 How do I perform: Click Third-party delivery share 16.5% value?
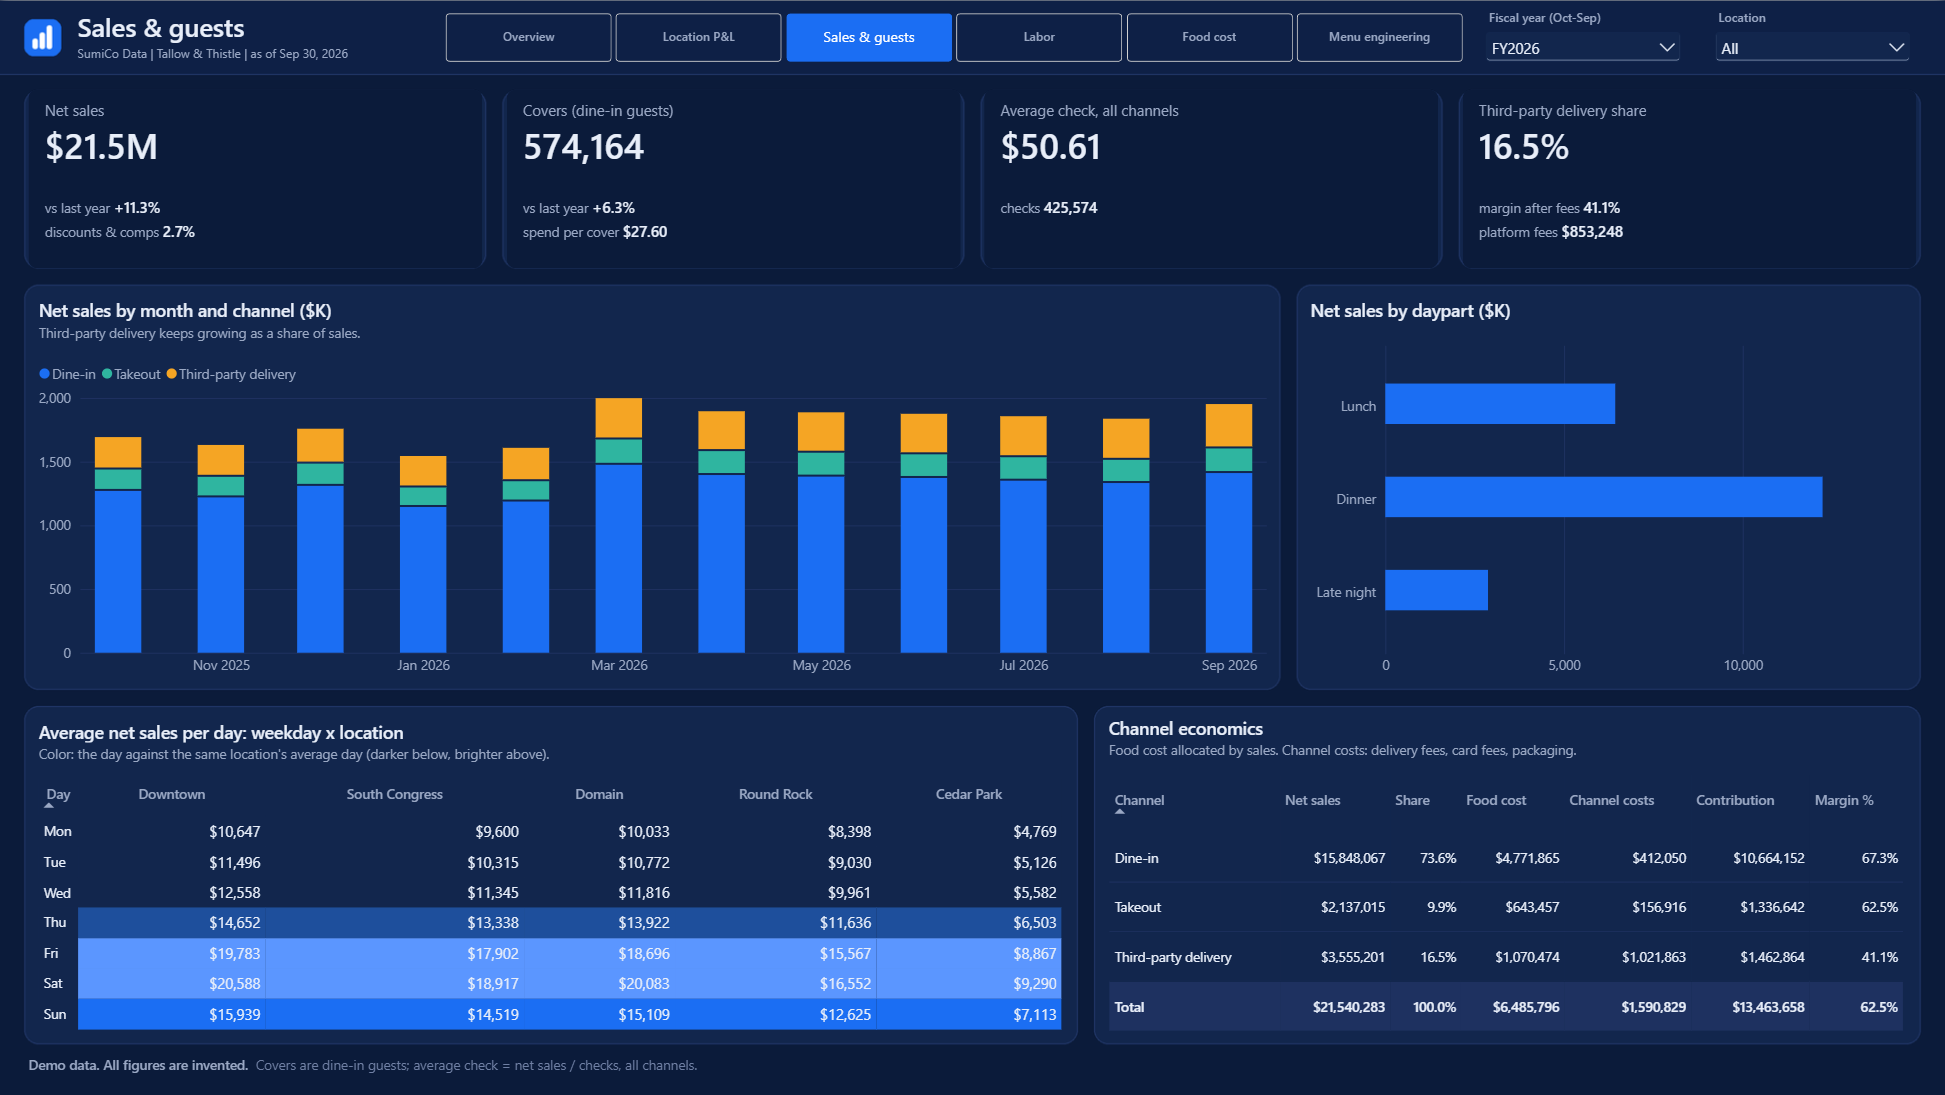pos(1523,148)
